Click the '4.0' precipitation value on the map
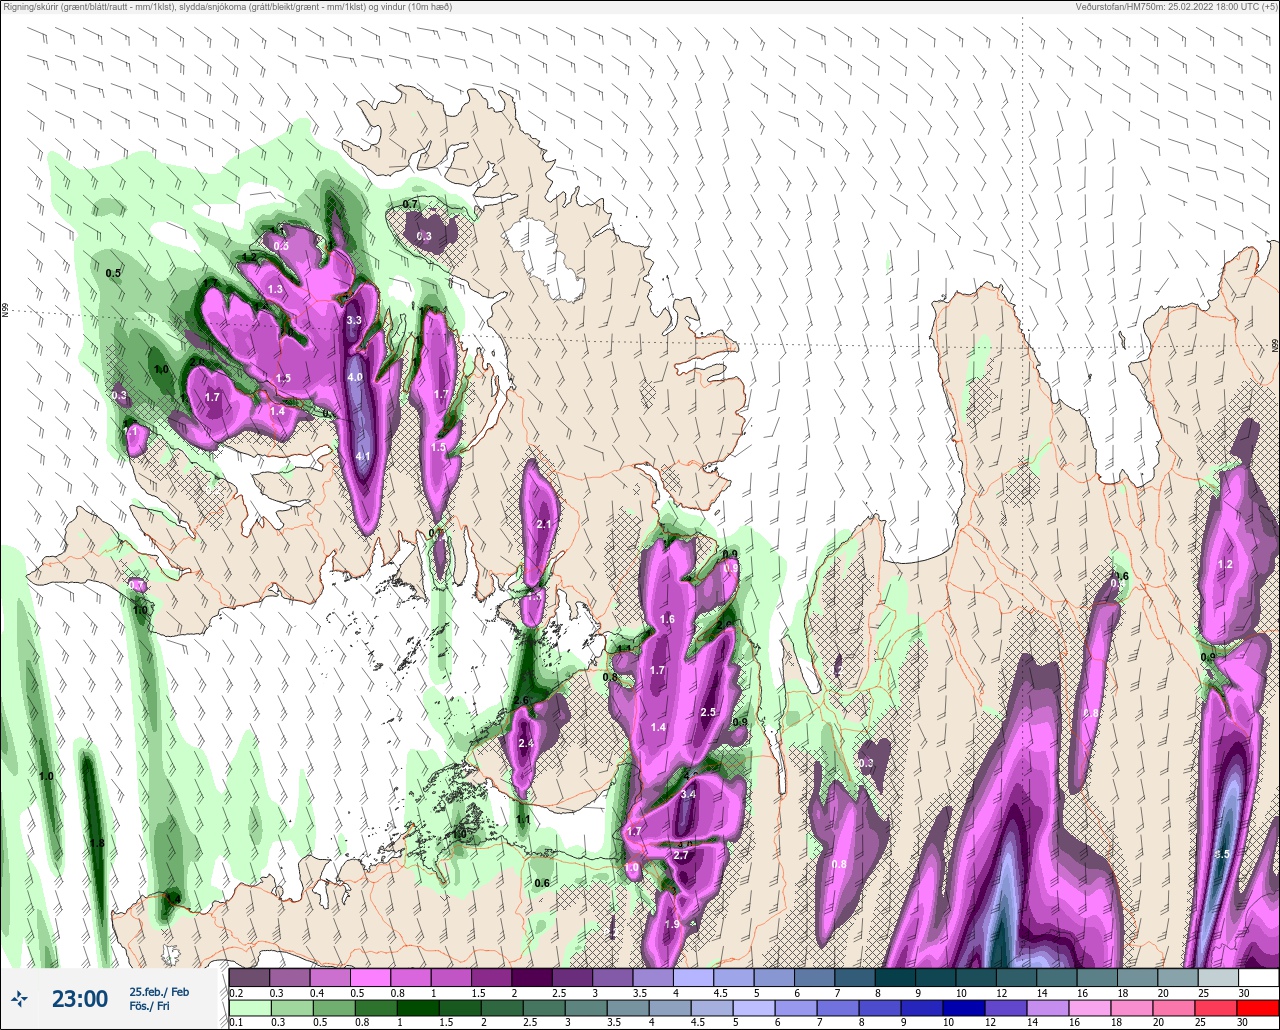 pos(355,377)
